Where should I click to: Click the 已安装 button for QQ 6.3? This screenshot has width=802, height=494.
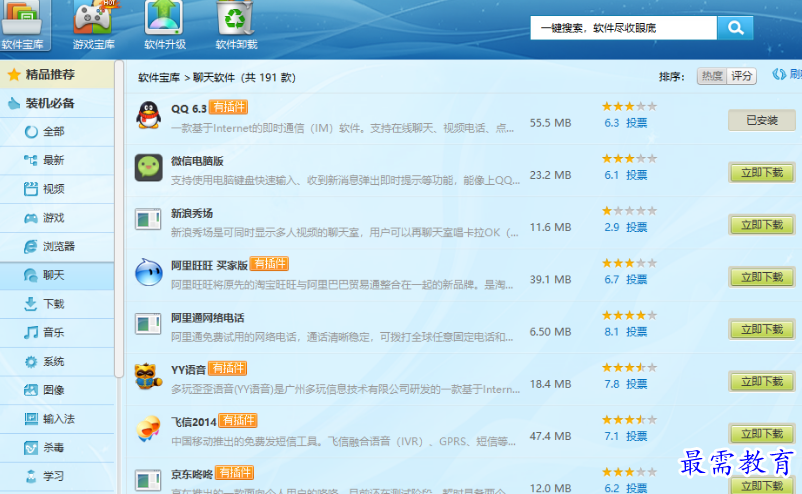pyautogui.click(x=762, y=120)
